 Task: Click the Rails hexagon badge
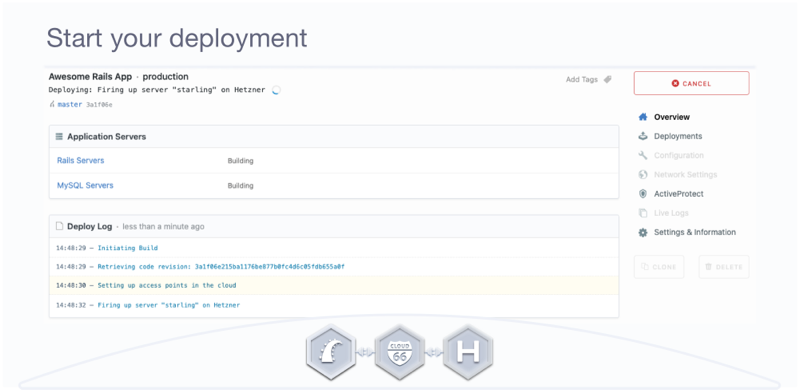click(331, 352)
